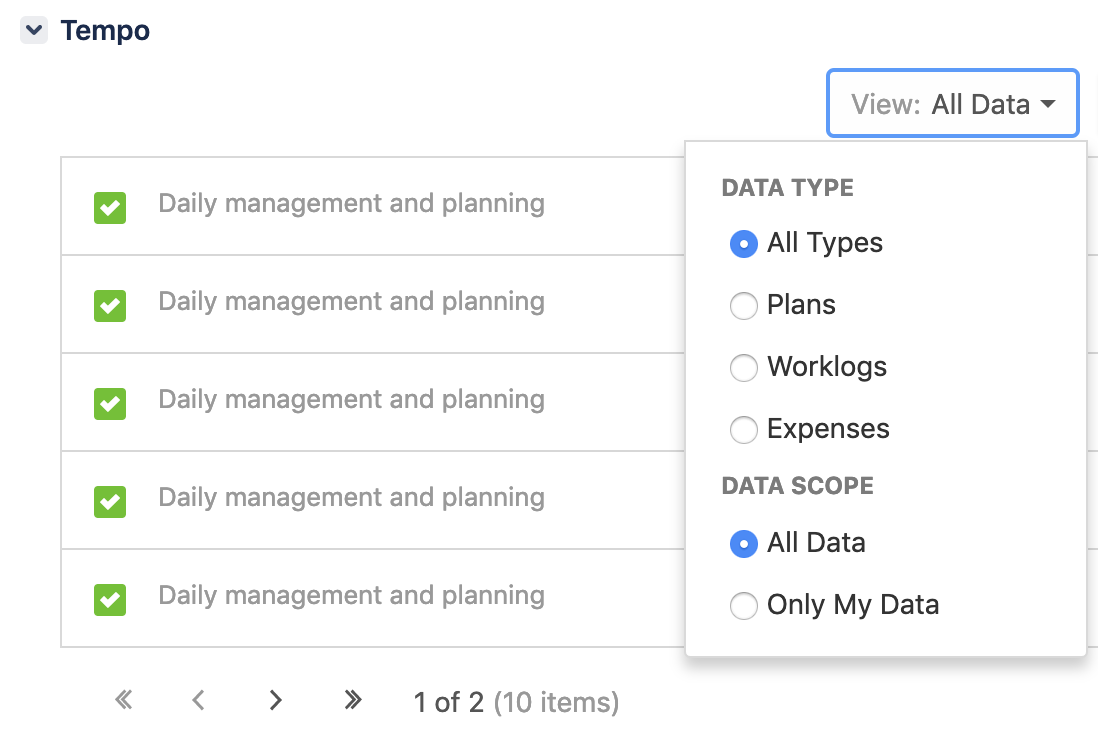The image size is (1098, 740).
Task: Choose Worklogs as the data type
Action: pos(744,368)
